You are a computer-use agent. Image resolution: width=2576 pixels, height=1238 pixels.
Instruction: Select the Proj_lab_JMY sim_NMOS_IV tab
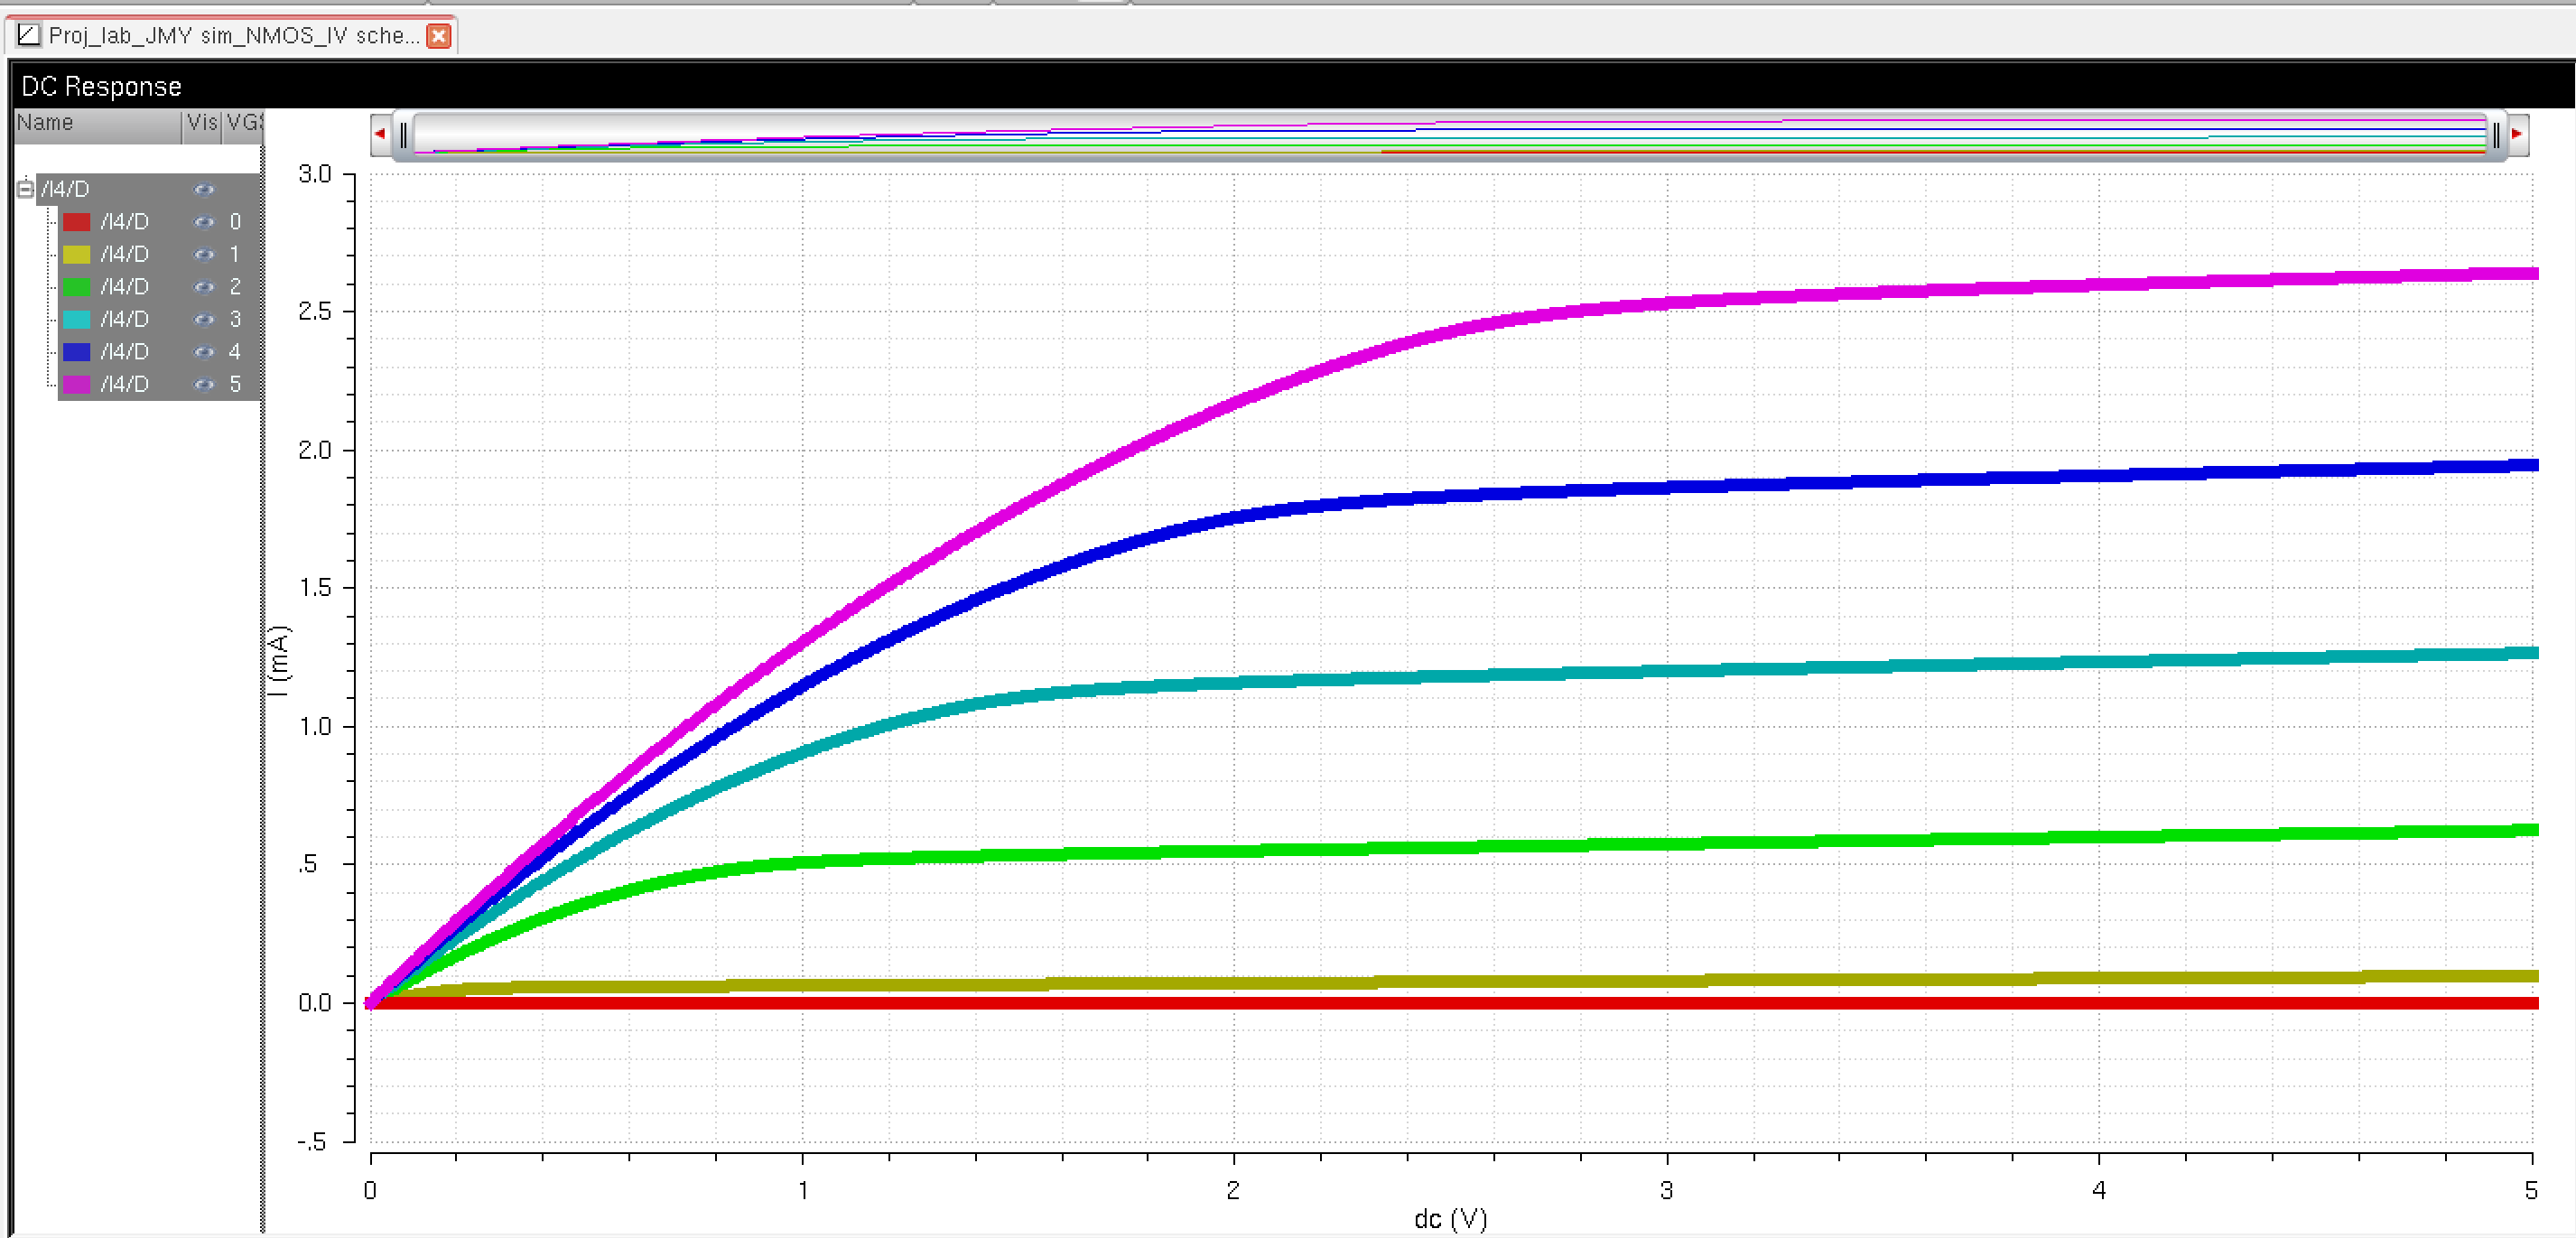232,36
